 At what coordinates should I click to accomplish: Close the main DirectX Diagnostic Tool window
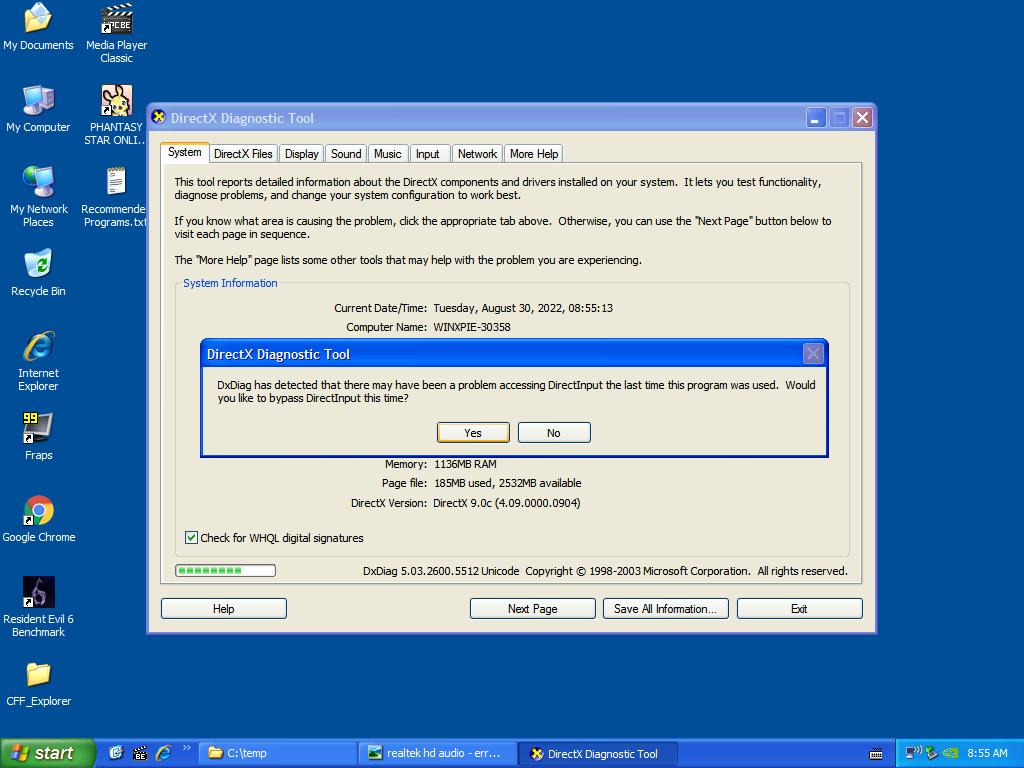[x=863, y=118]
